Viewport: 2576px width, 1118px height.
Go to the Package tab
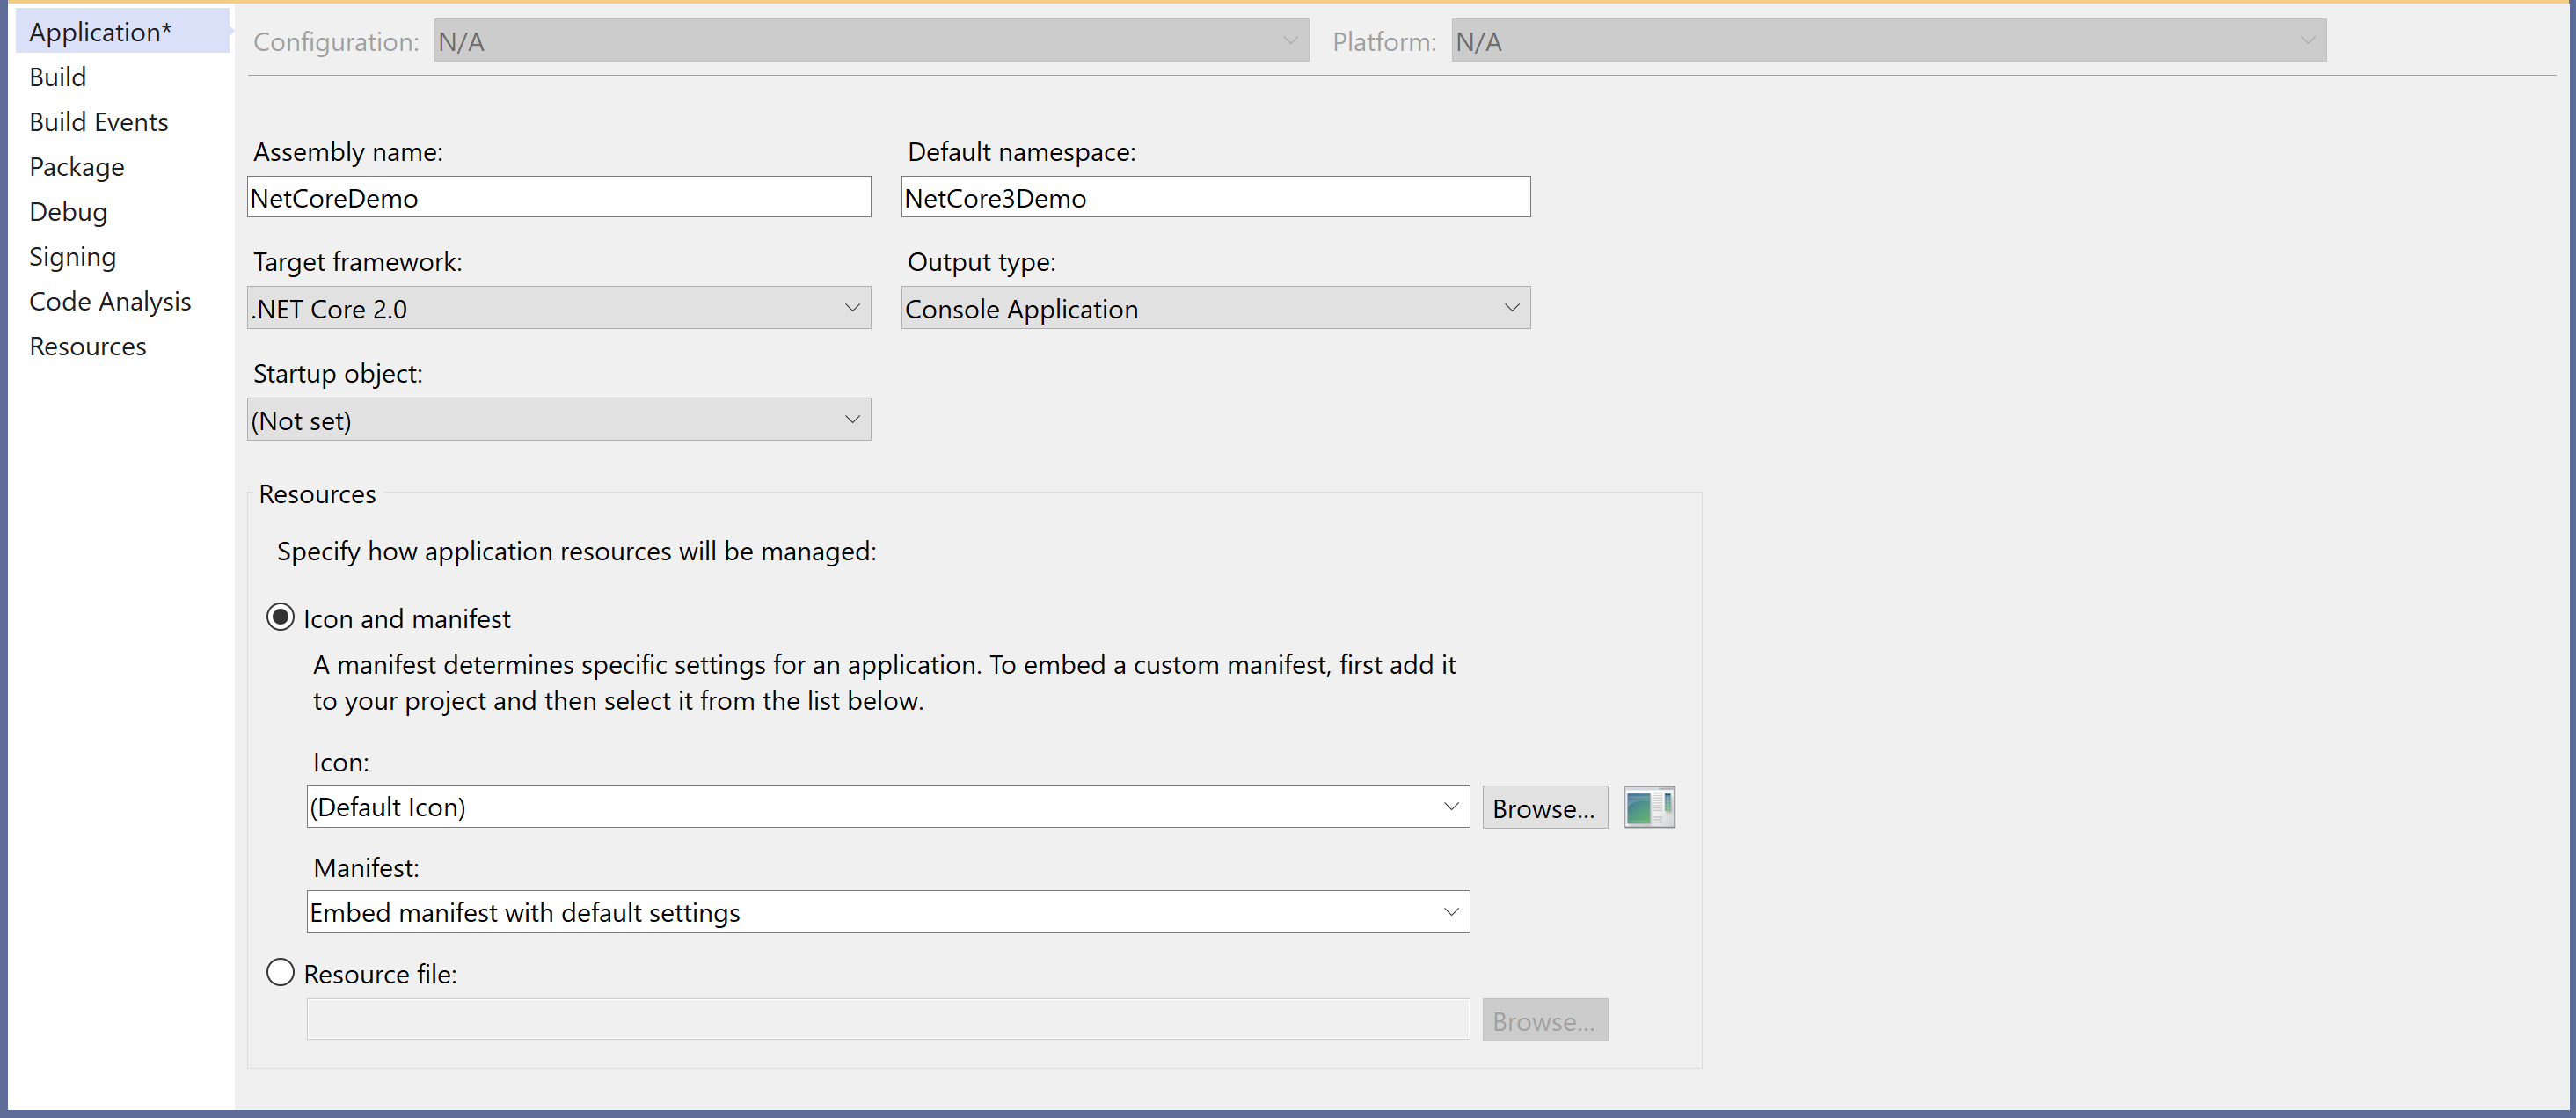(x=77, y=167)
